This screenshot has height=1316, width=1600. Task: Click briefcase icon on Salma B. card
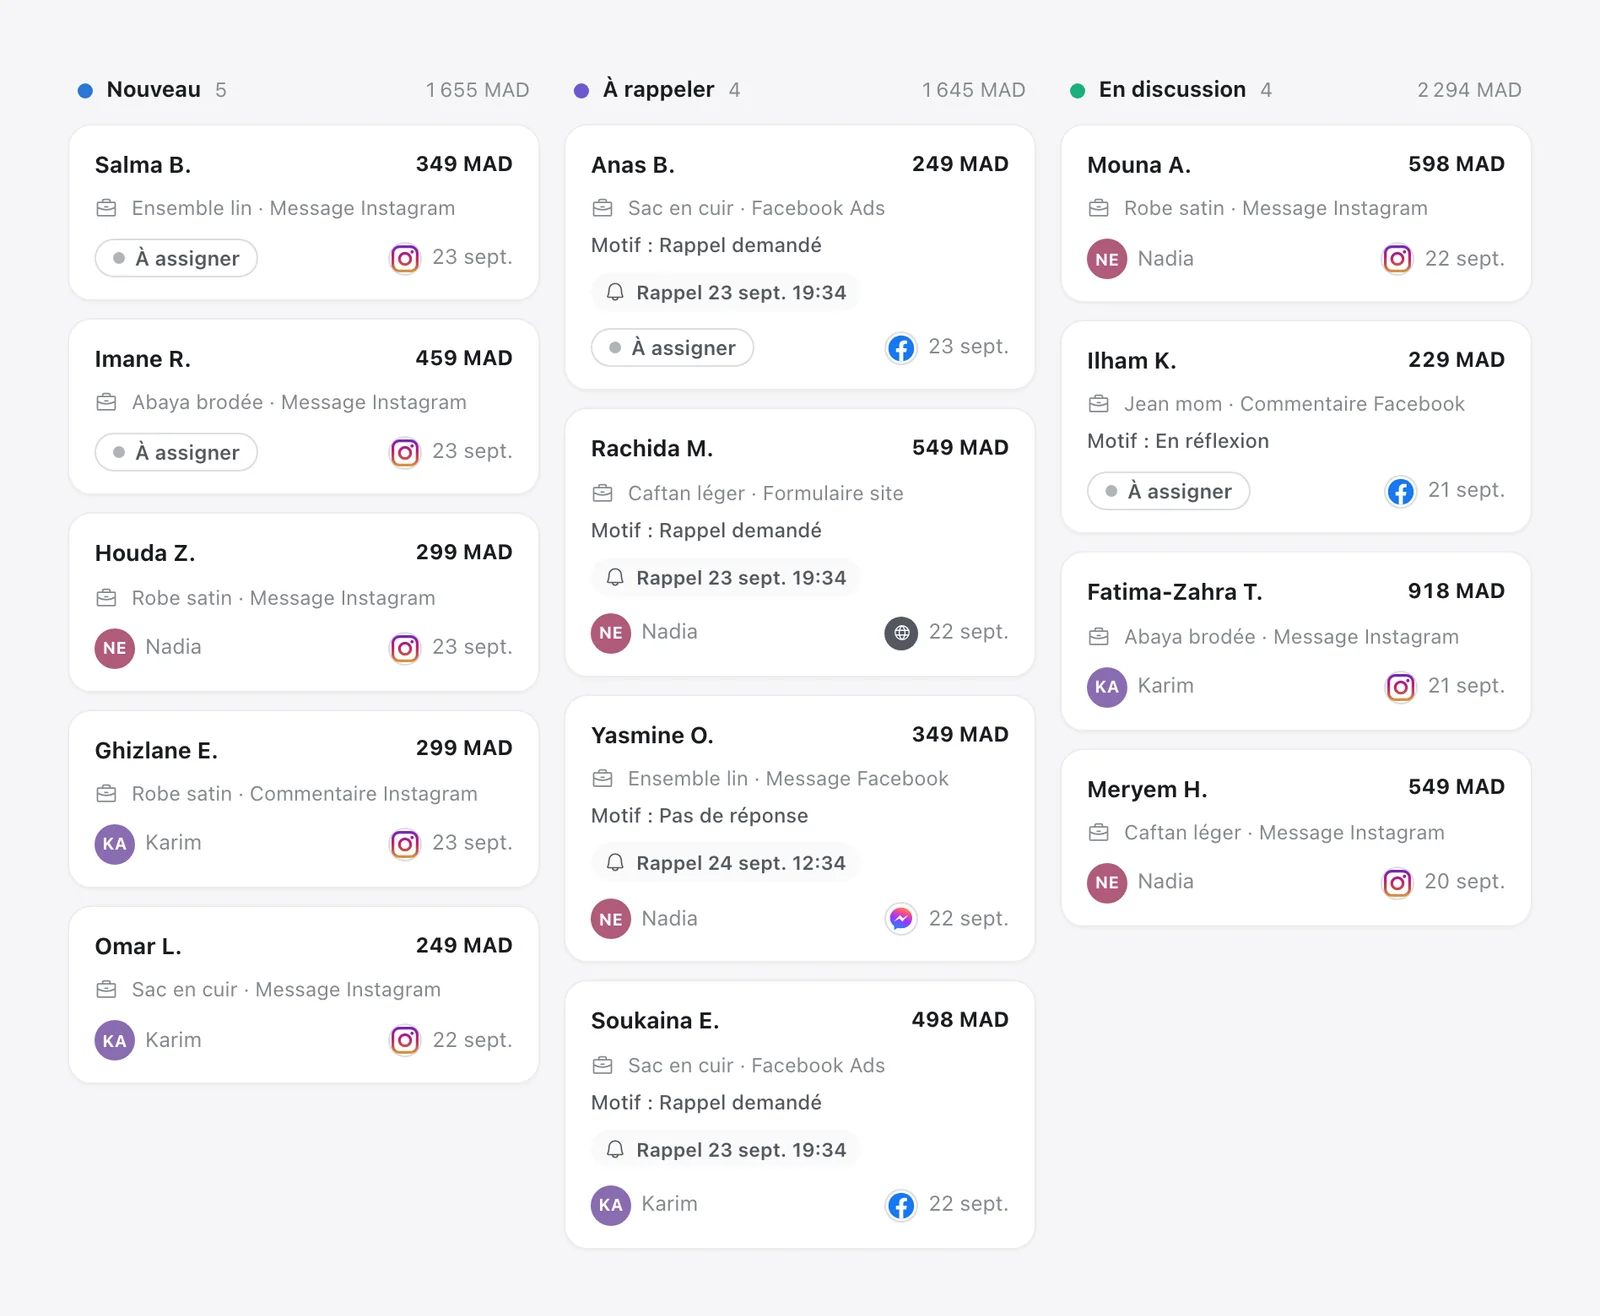[106, 208]
